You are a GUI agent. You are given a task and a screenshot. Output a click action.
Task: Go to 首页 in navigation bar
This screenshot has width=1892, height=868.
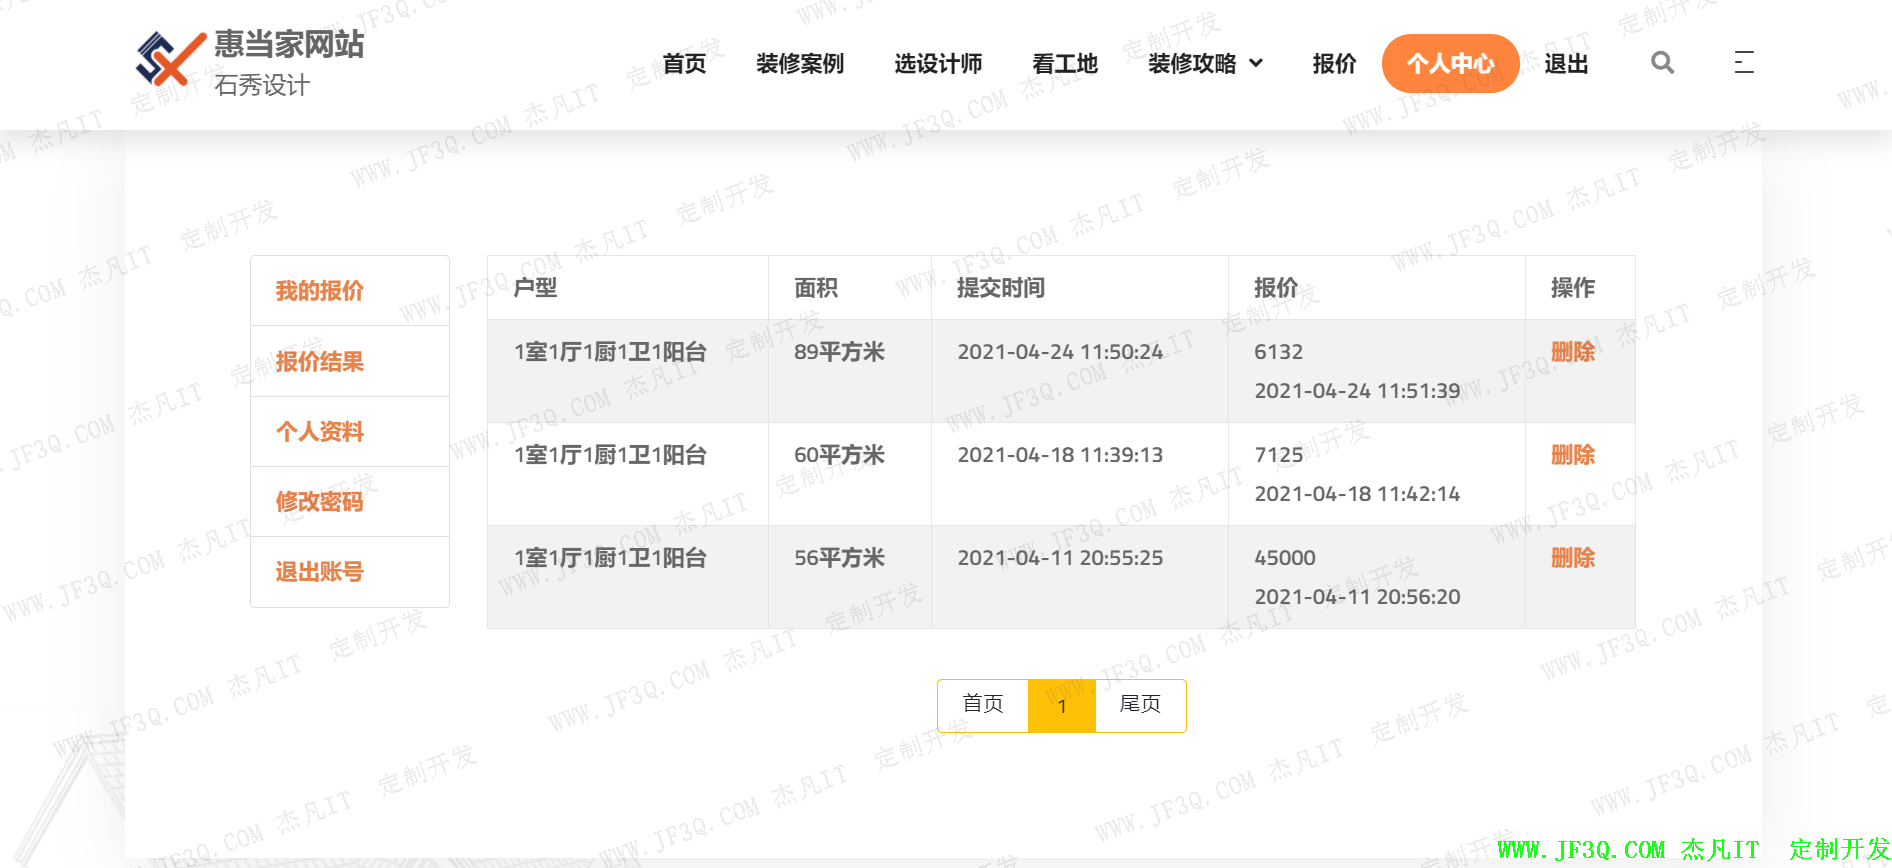[x=684, y=64]
